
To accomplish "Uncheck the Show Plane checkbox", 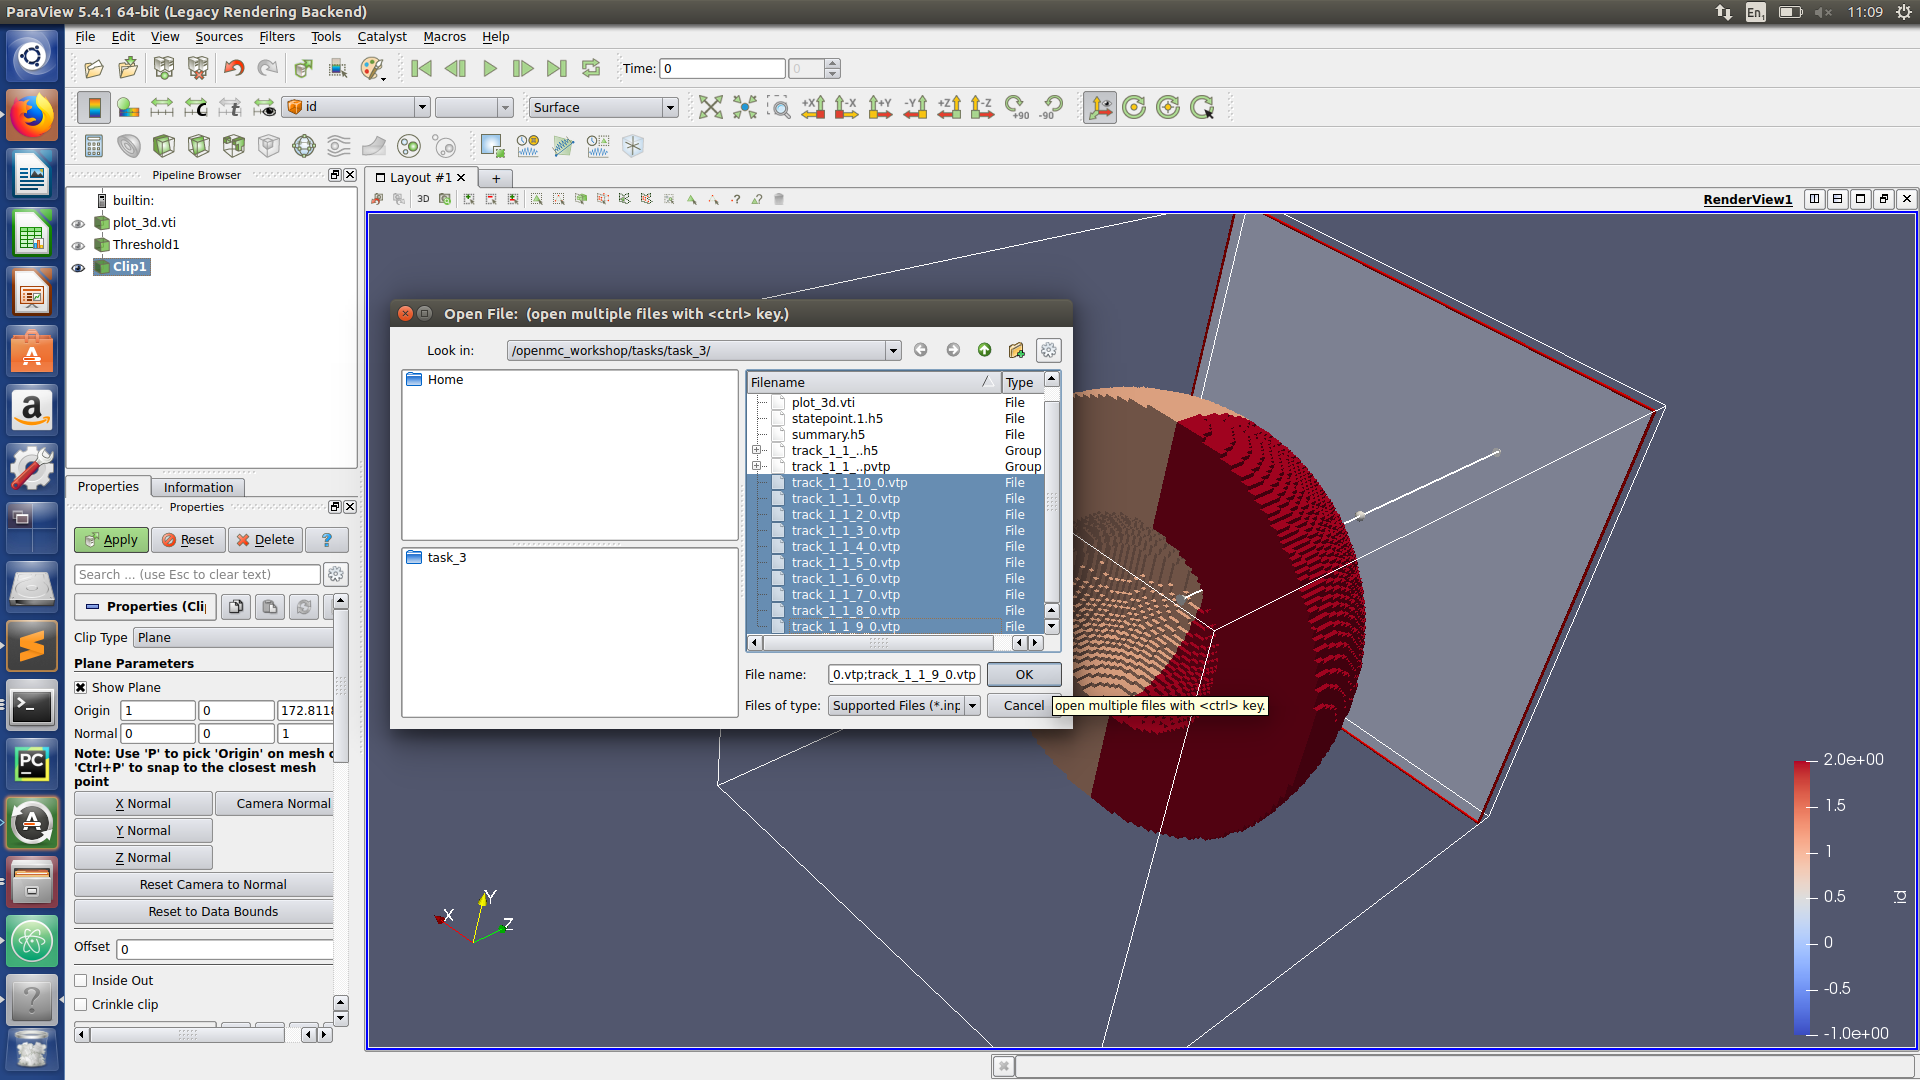I will [81, 687].
